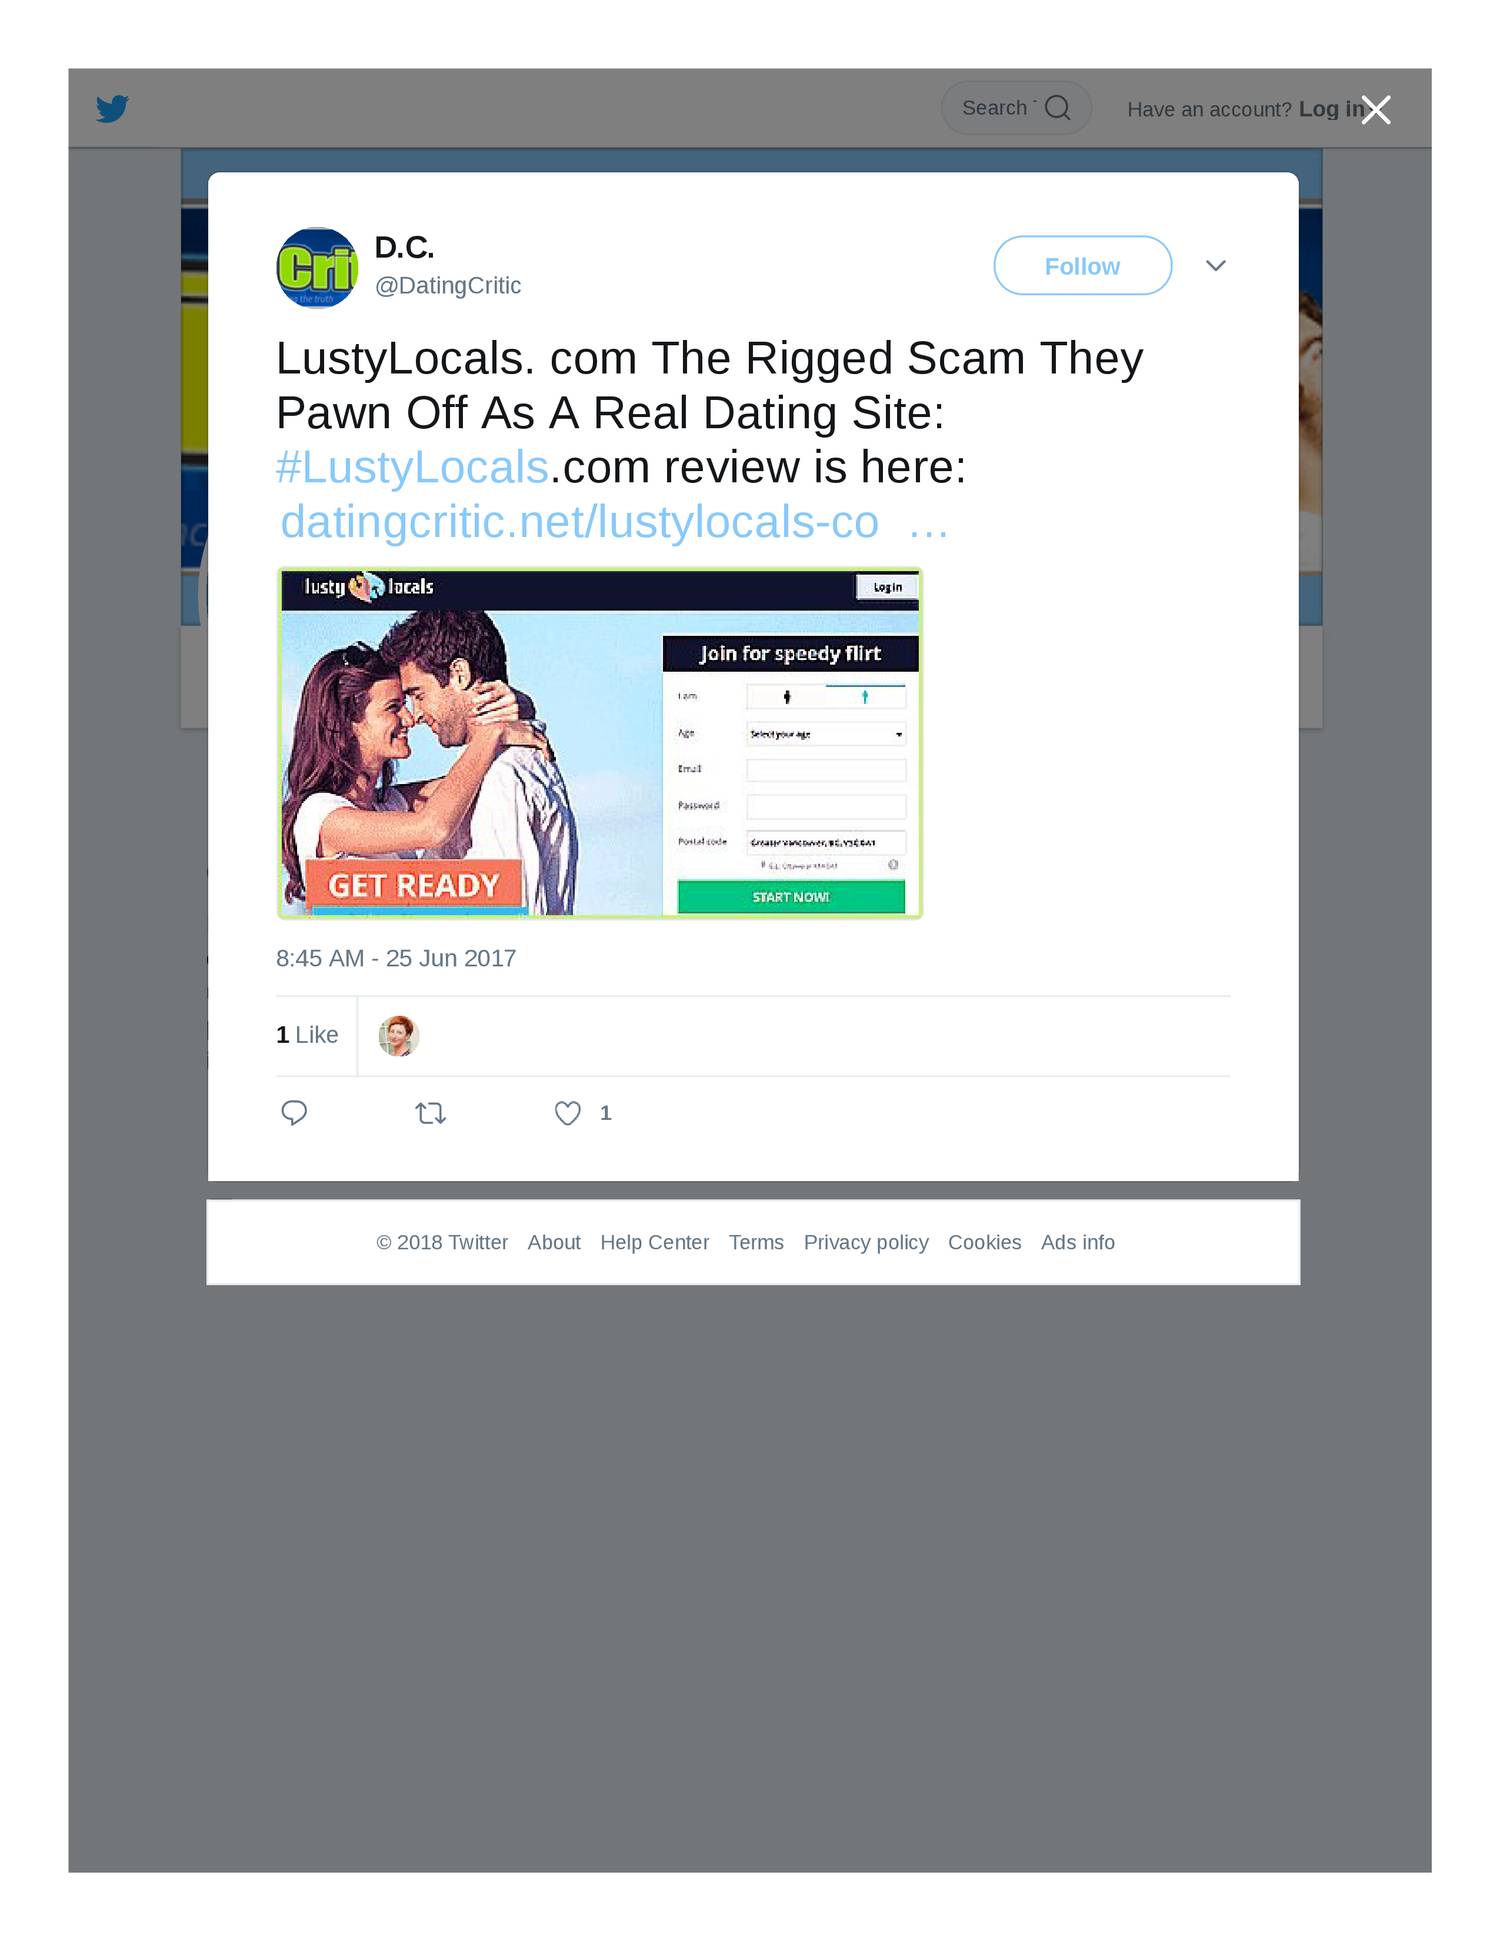The width and height of the screenshot is (1500, 1941).
Task: View the LustyLocals screenshot image
Action: (x=599, y=743)
